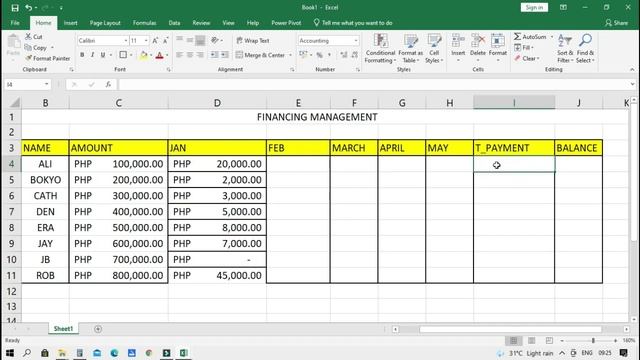
Task: Open Sort & Filter options
Action: (565, 49)
